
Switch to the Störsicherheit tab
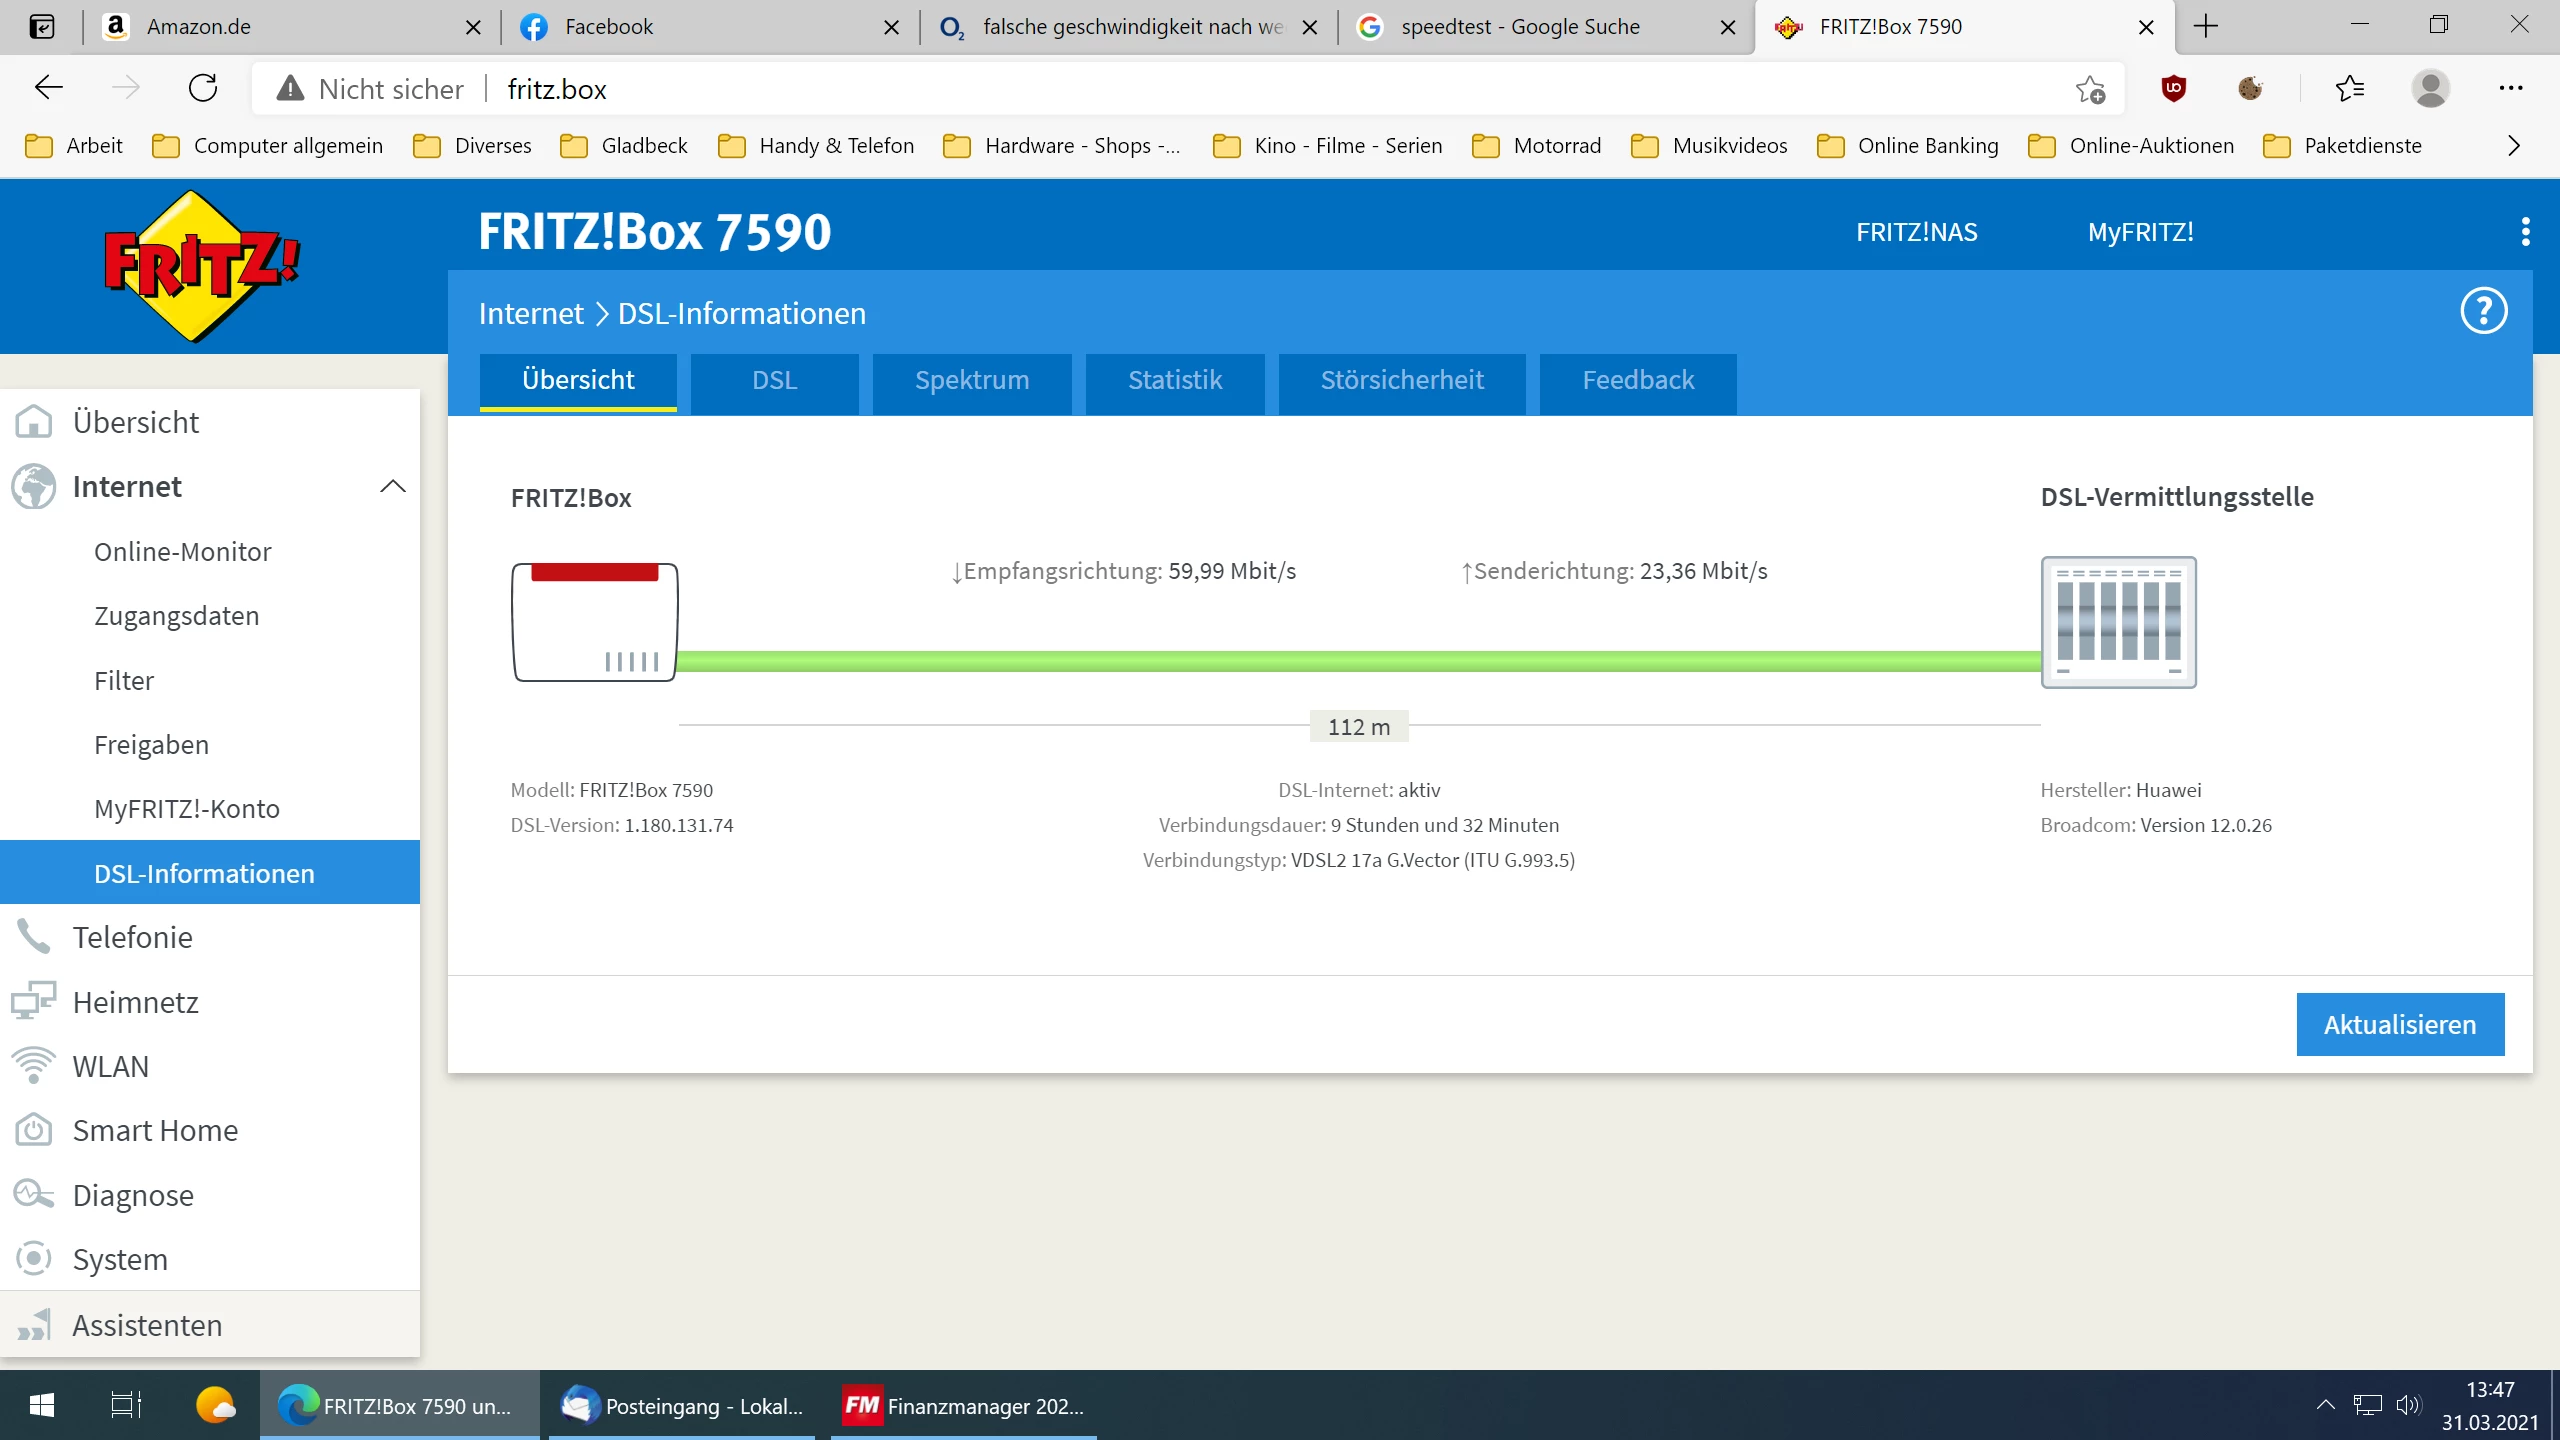(1401, 381)
